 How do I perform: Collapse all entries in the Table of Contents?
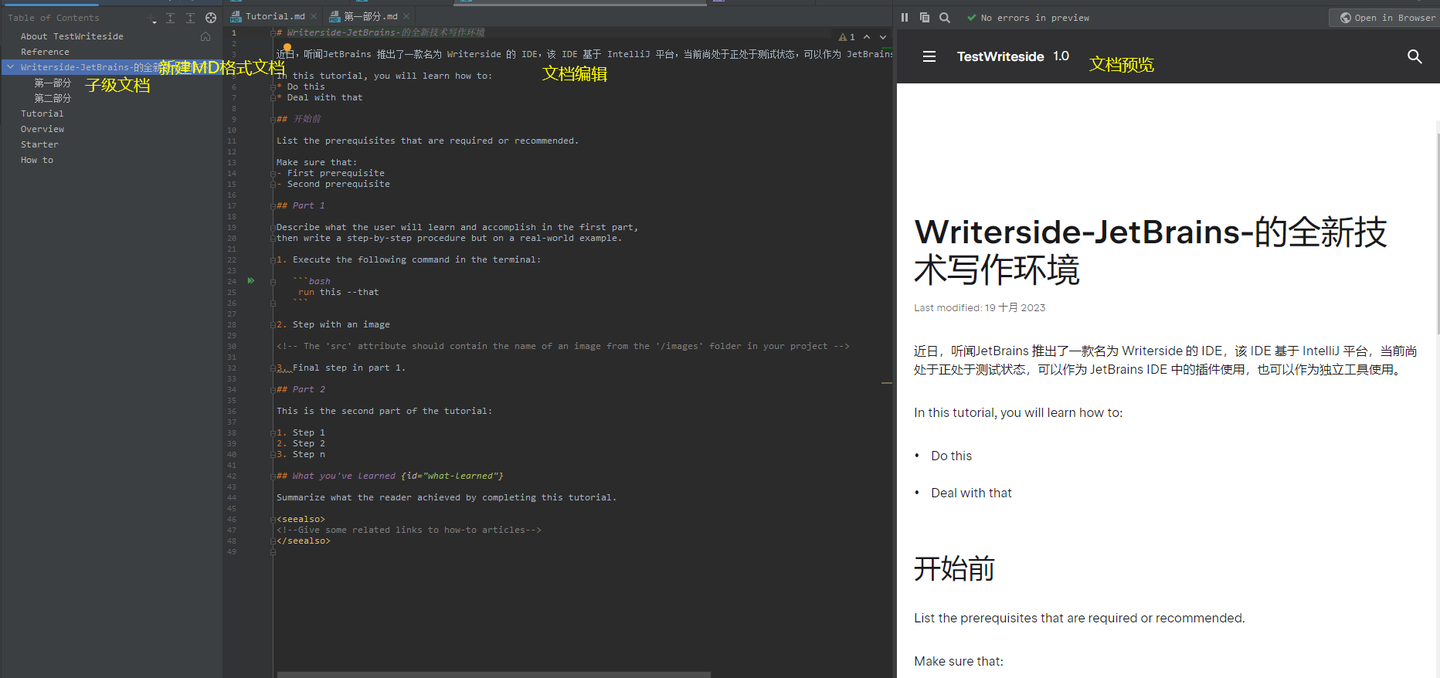190,17
